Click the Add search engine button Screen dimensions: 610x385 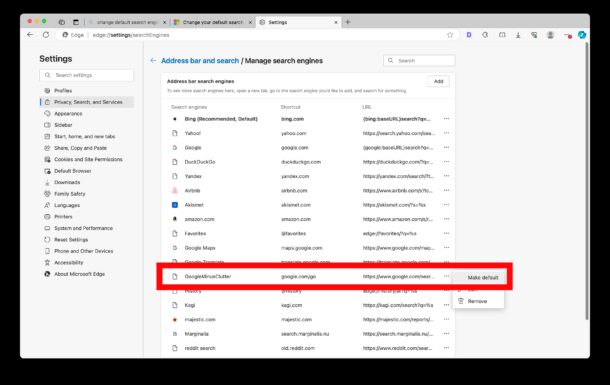pyautogui.click(x=438, y=81)
